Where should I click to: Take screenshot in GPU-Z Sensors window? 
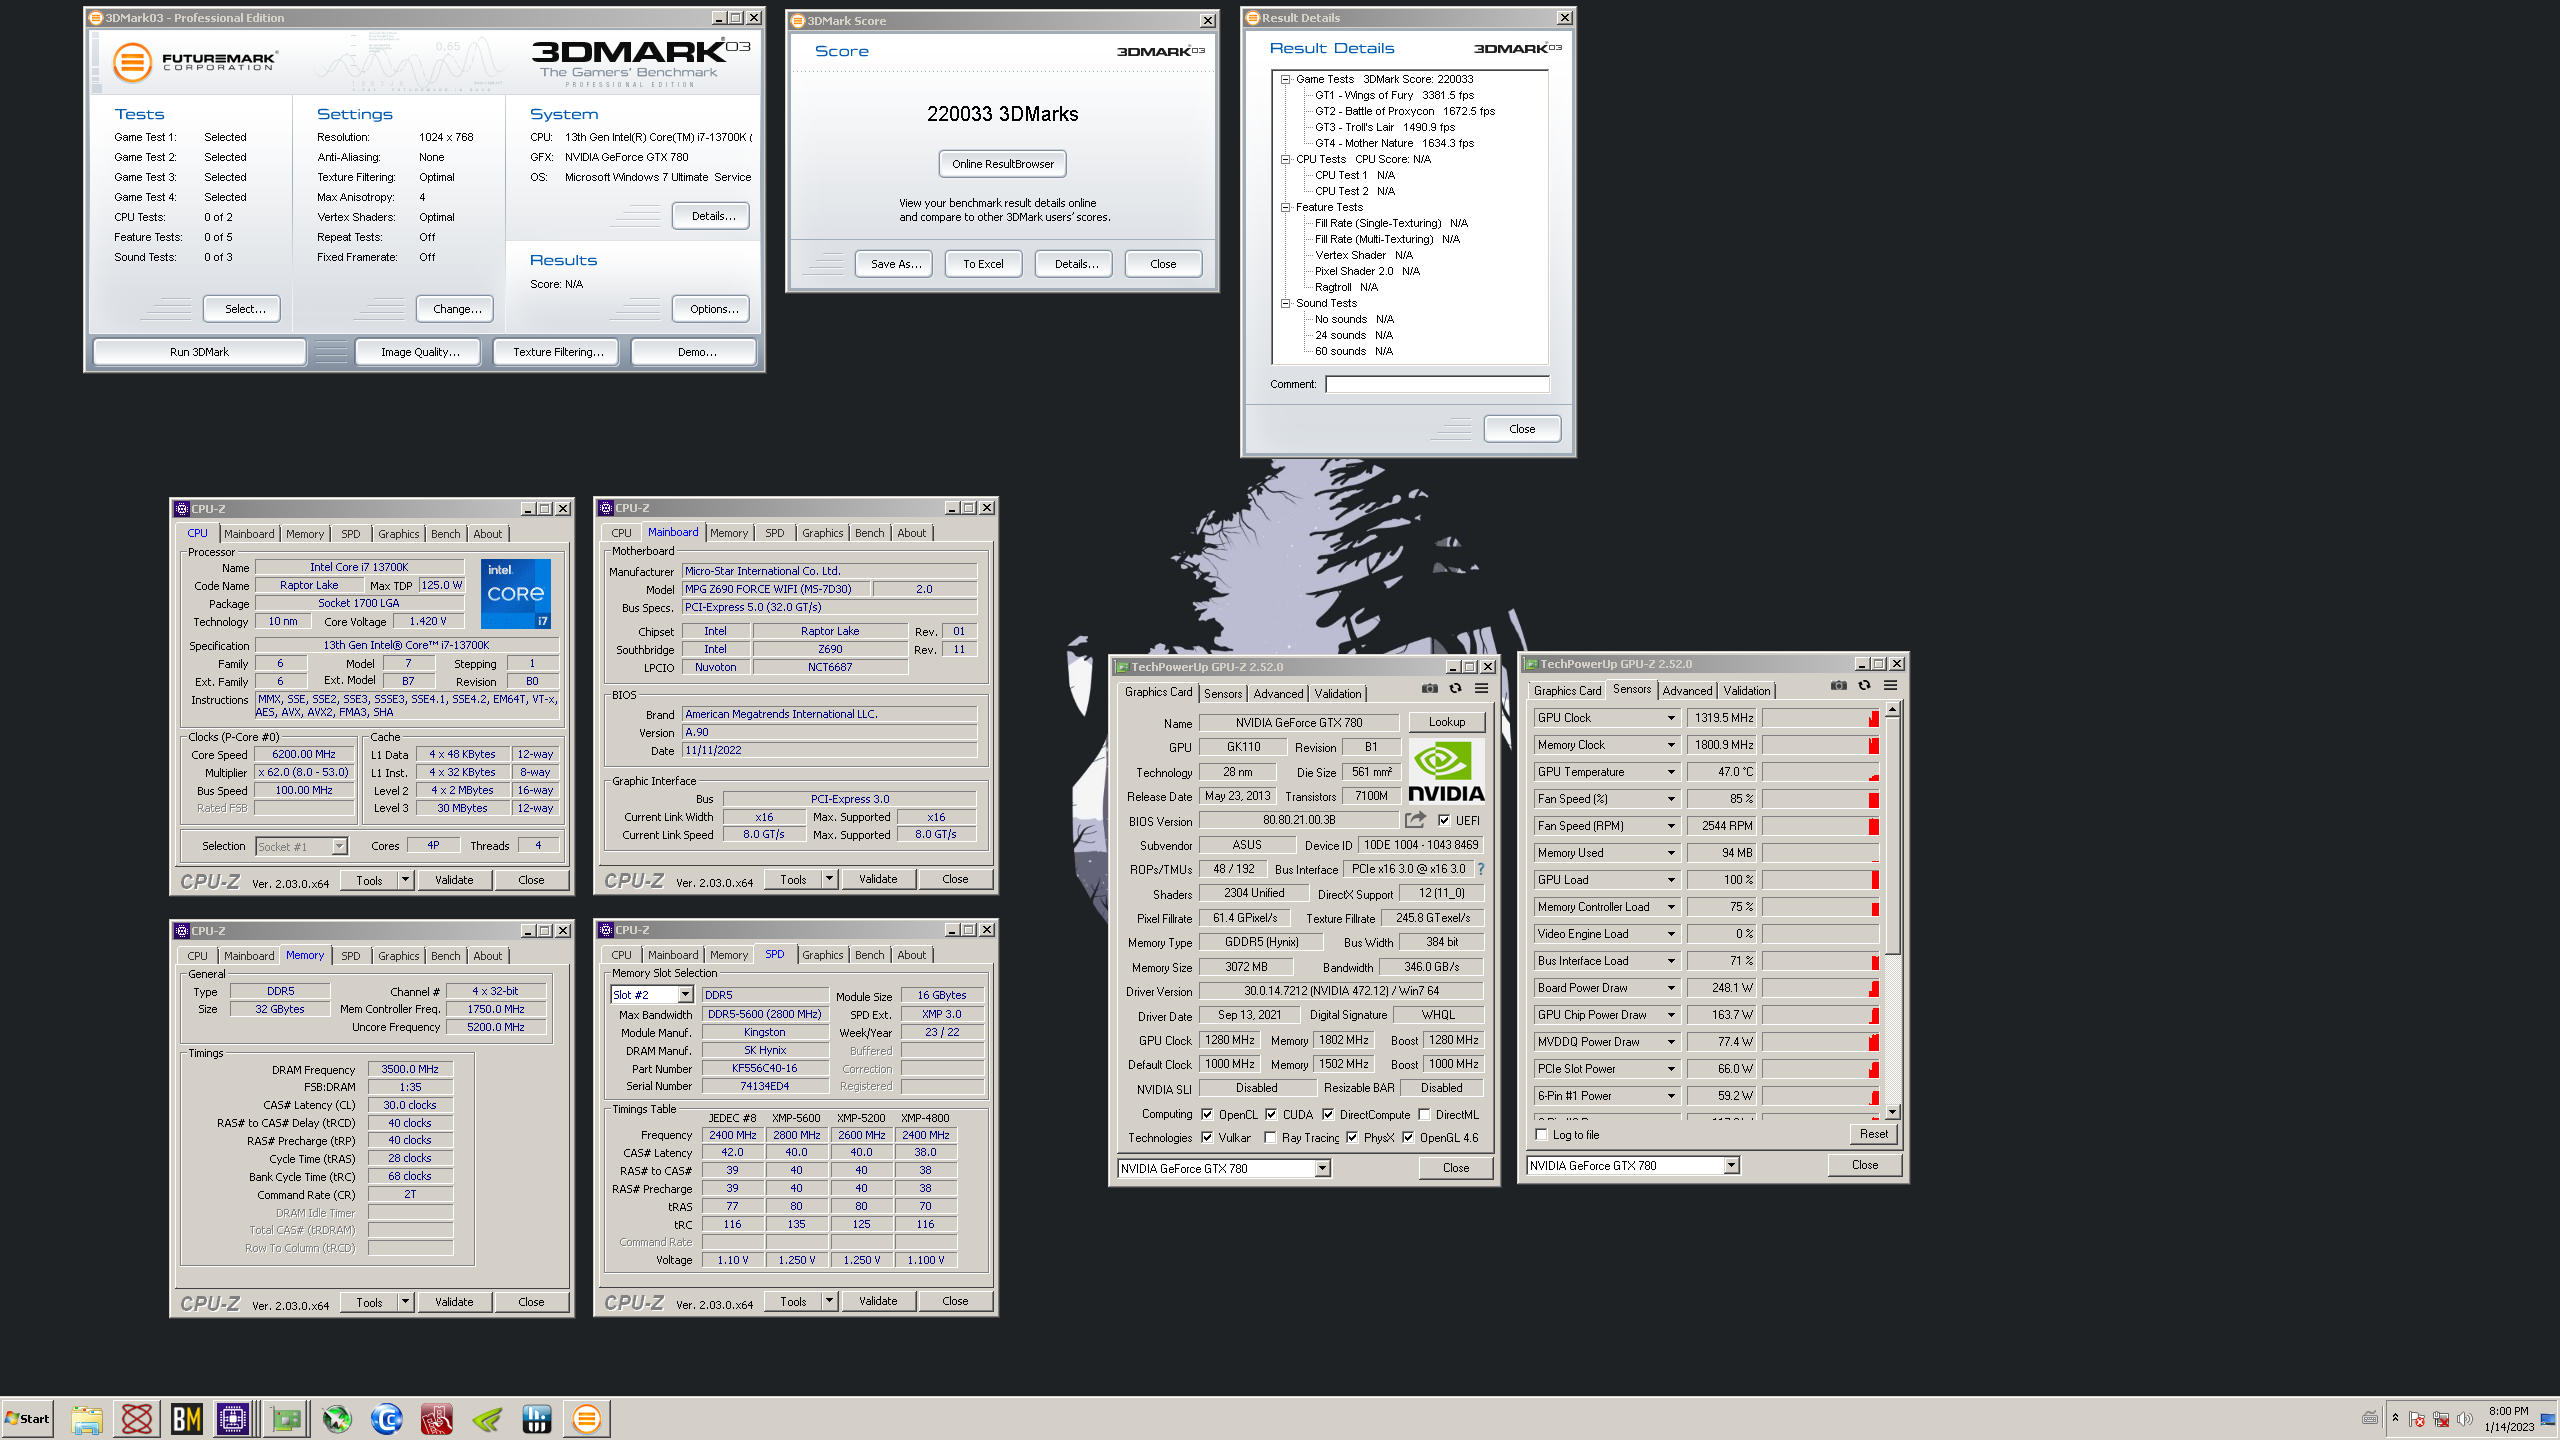(x=1839, y=685)
